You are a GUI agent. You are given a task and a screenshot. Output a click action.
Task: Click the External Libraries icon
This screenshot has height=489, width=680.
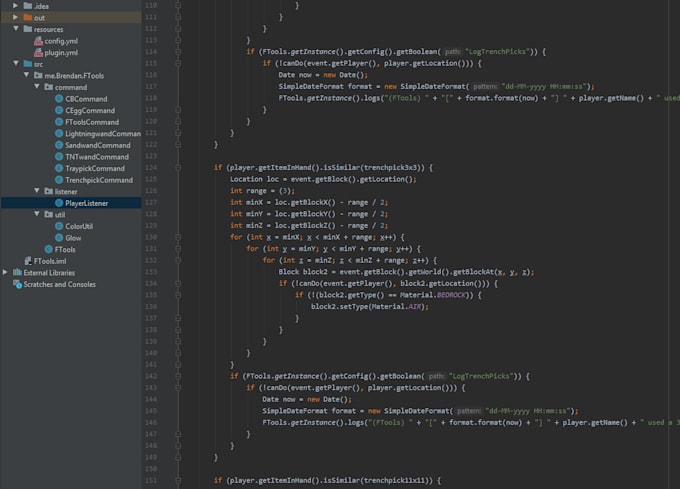click(x=17, y=272)
